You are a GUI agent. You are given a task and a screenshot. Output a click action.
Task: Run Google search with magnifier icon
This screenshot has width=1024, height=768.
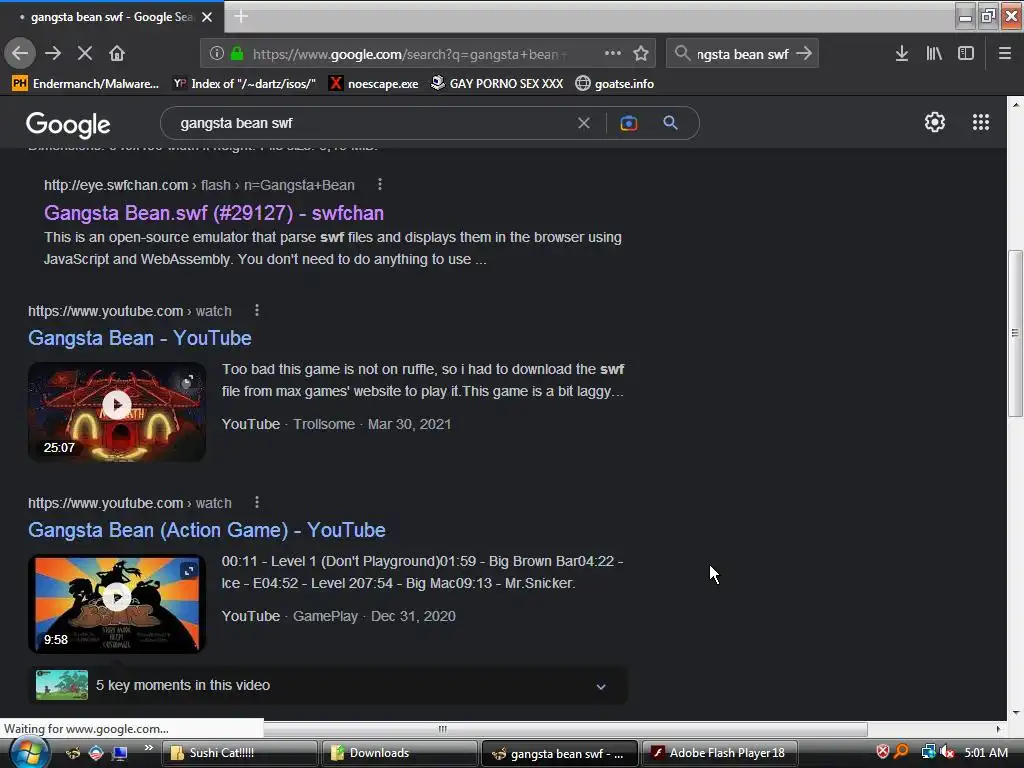671,123
